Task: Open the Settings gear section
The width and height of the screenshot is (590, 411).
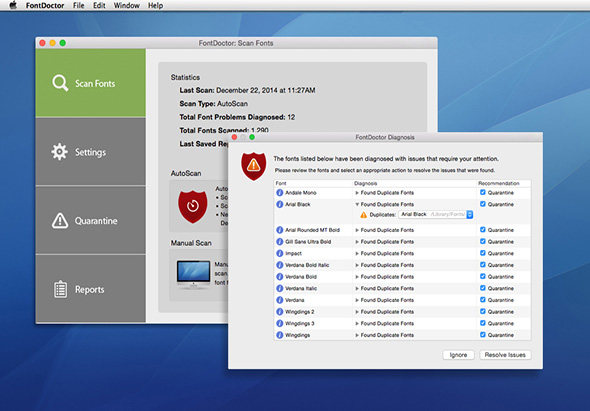Action: click(x=91, y=152)
